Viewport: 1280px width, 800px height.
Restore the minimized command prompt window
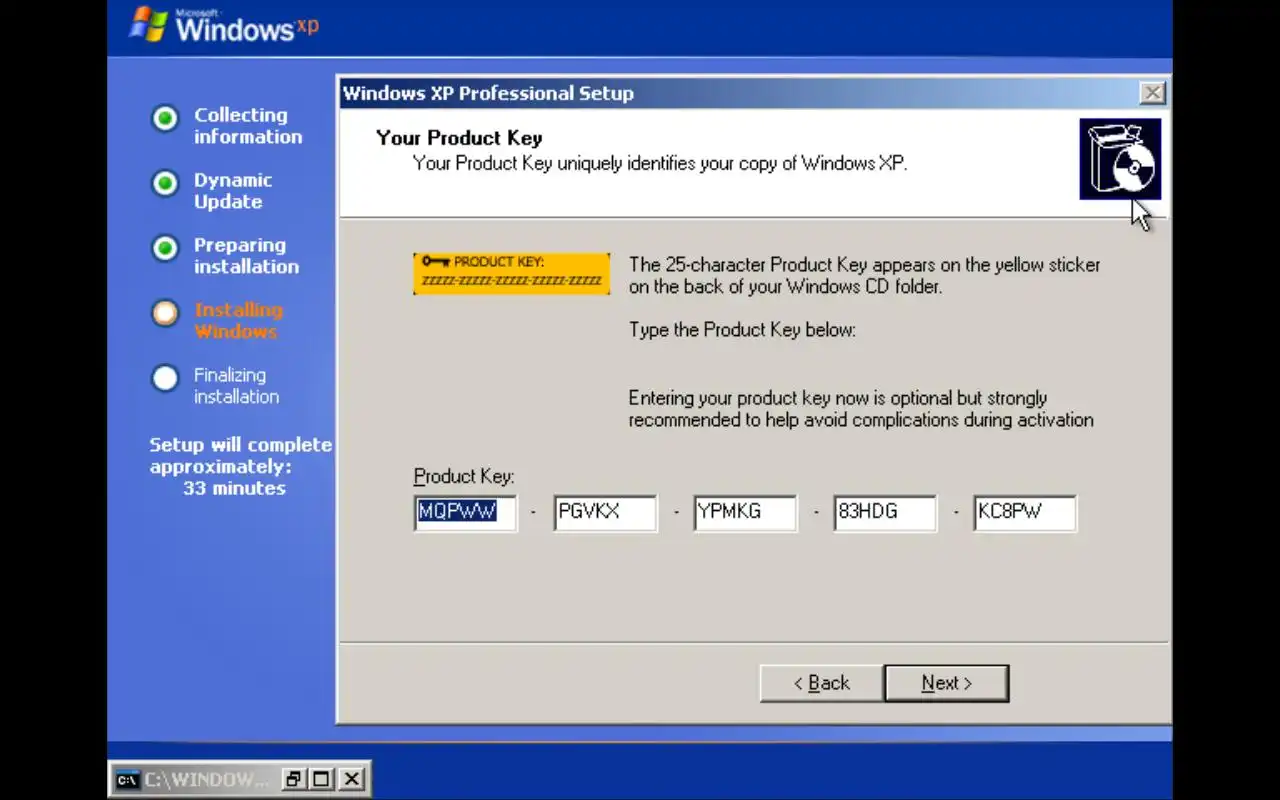coord(294,779)
